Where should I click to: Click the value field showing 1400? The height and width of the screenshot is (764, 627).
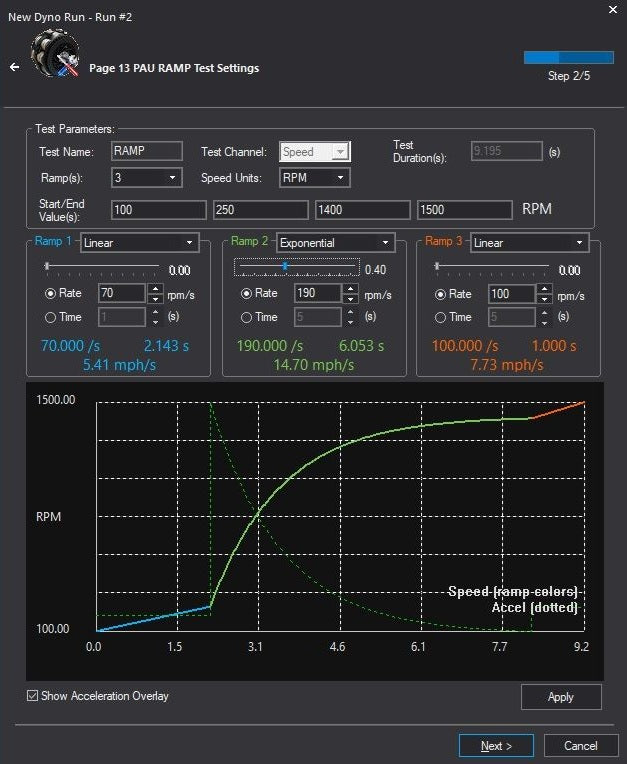pyautogui.click(x=362, y=210)
